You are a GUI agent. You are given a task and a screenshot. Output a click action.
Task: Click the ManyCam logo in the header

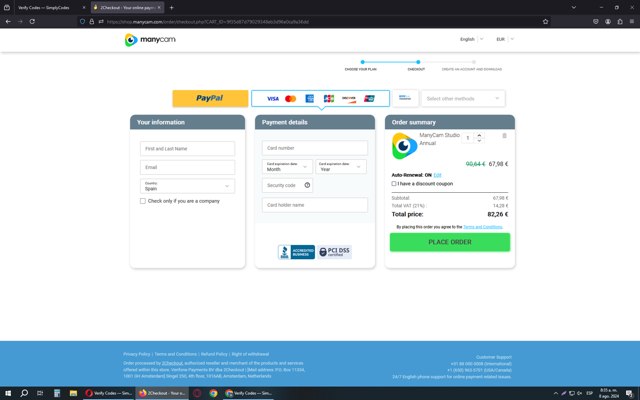150,40
